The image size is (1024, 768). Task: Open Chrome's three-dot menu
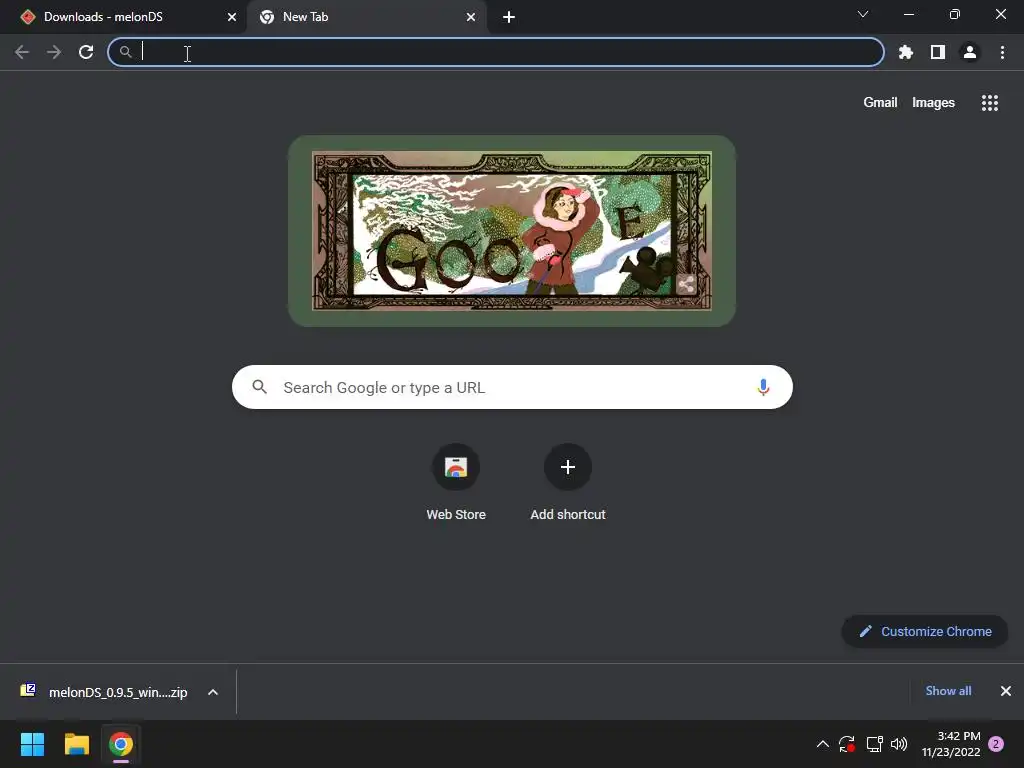tap(1002, 52)
